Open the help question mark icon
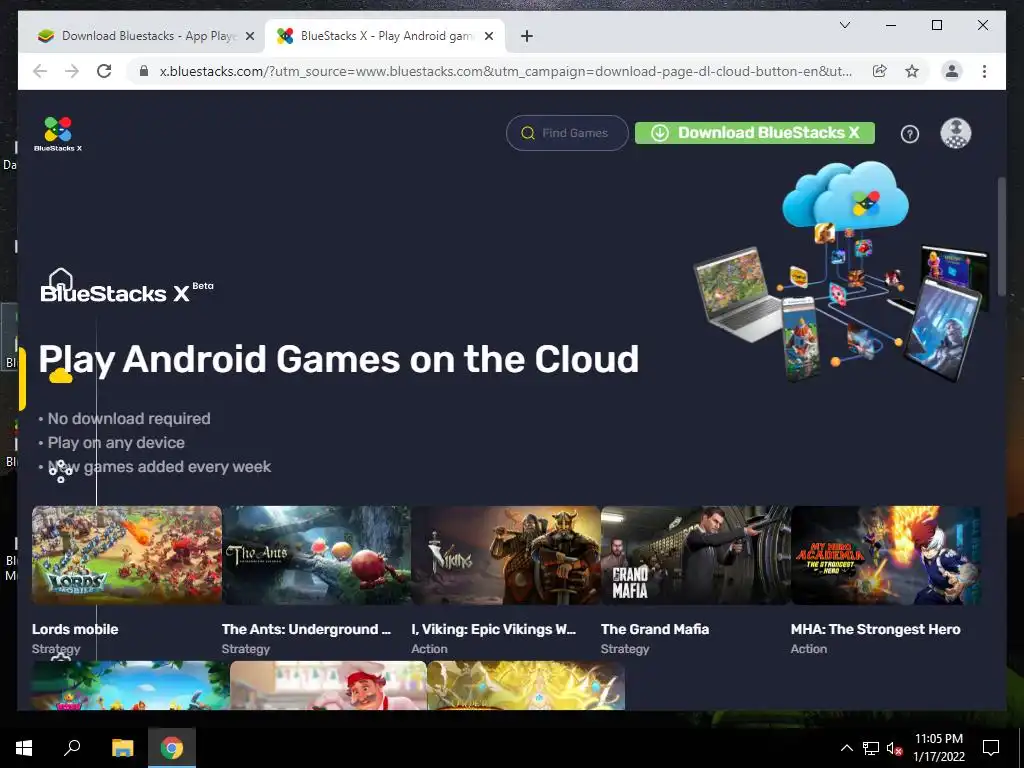 pos(910,134)
